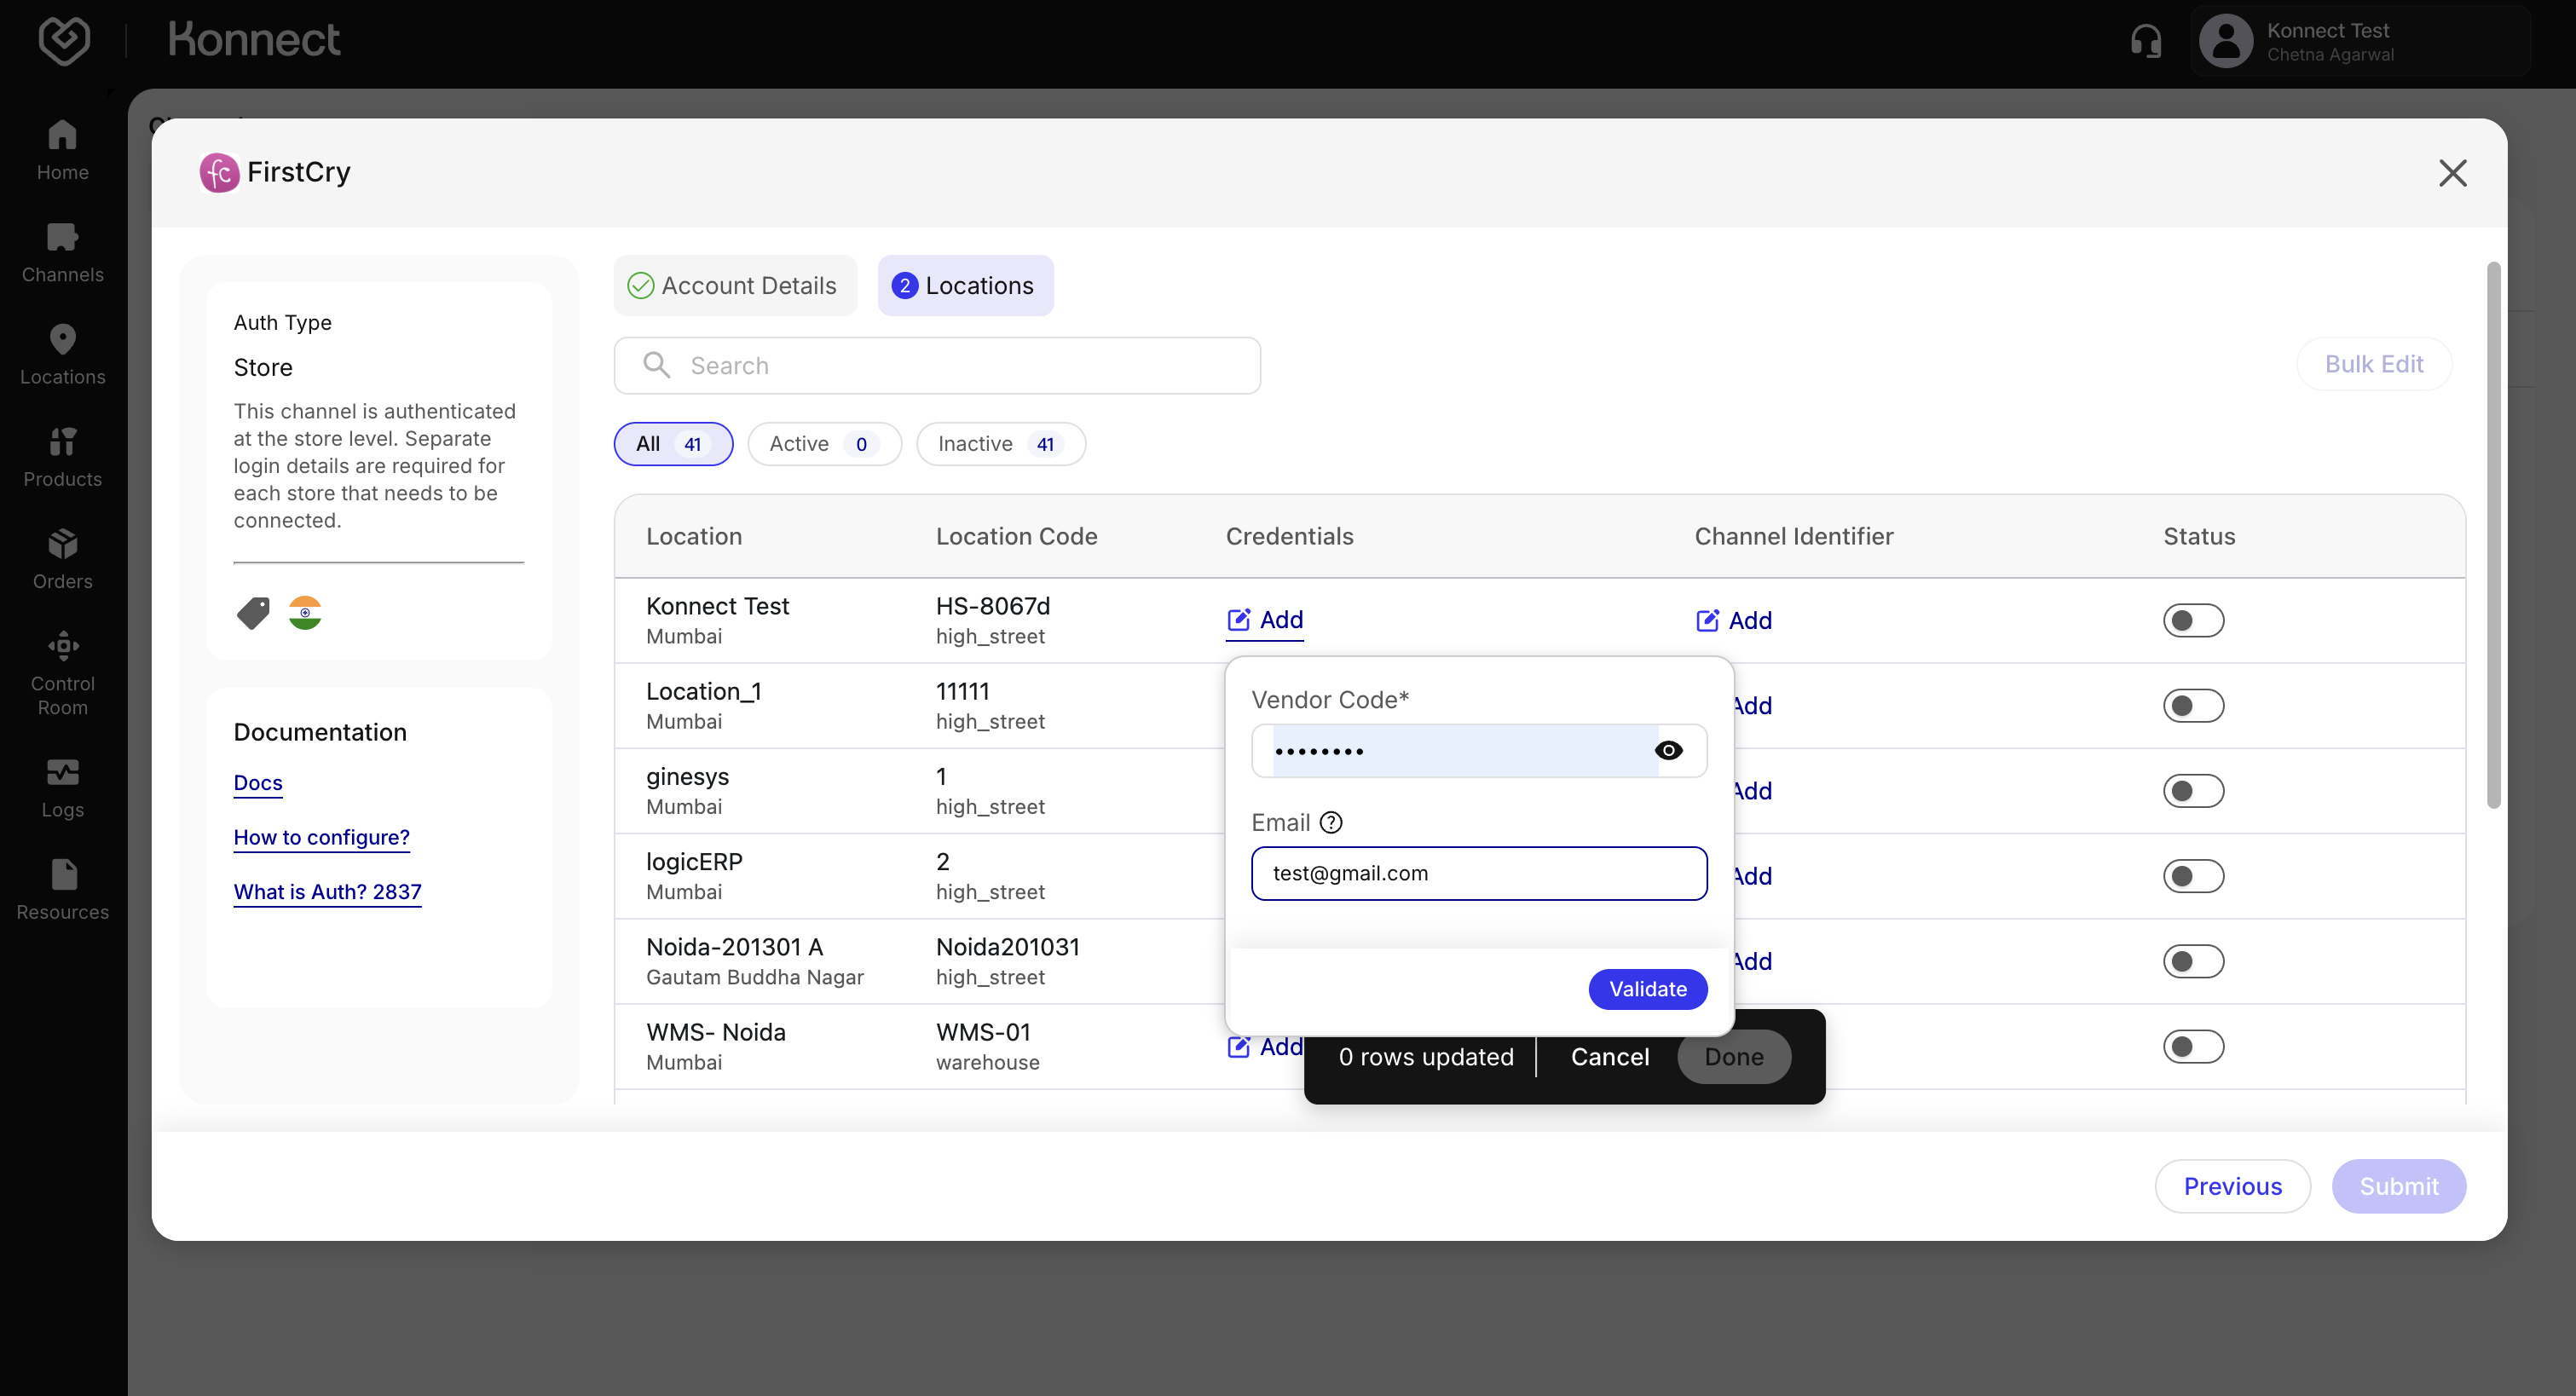
Task: Click Done in the rows updated bar
Action: click(1734, 1057)
